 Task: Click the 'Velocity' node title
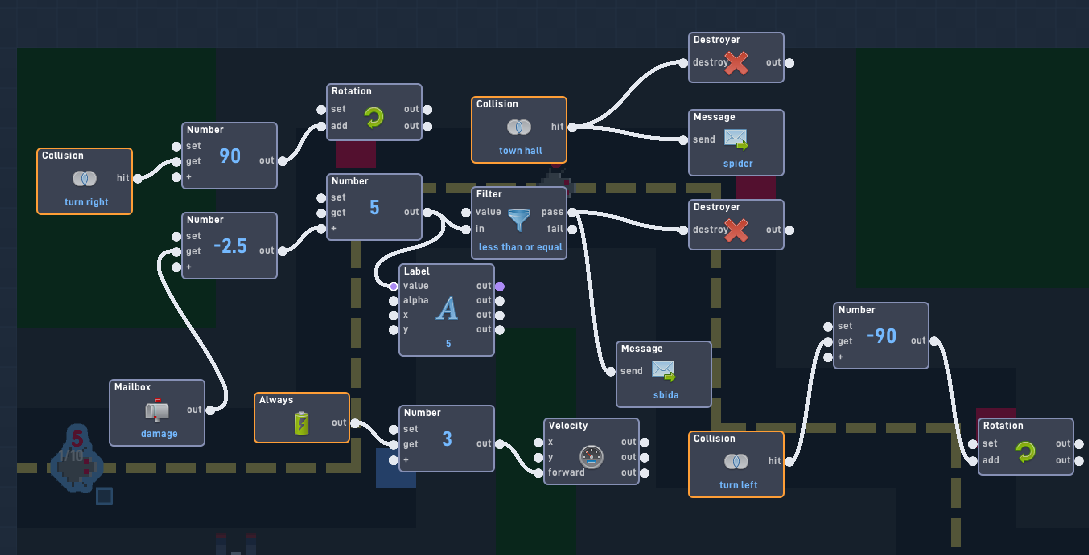(568, 426)
